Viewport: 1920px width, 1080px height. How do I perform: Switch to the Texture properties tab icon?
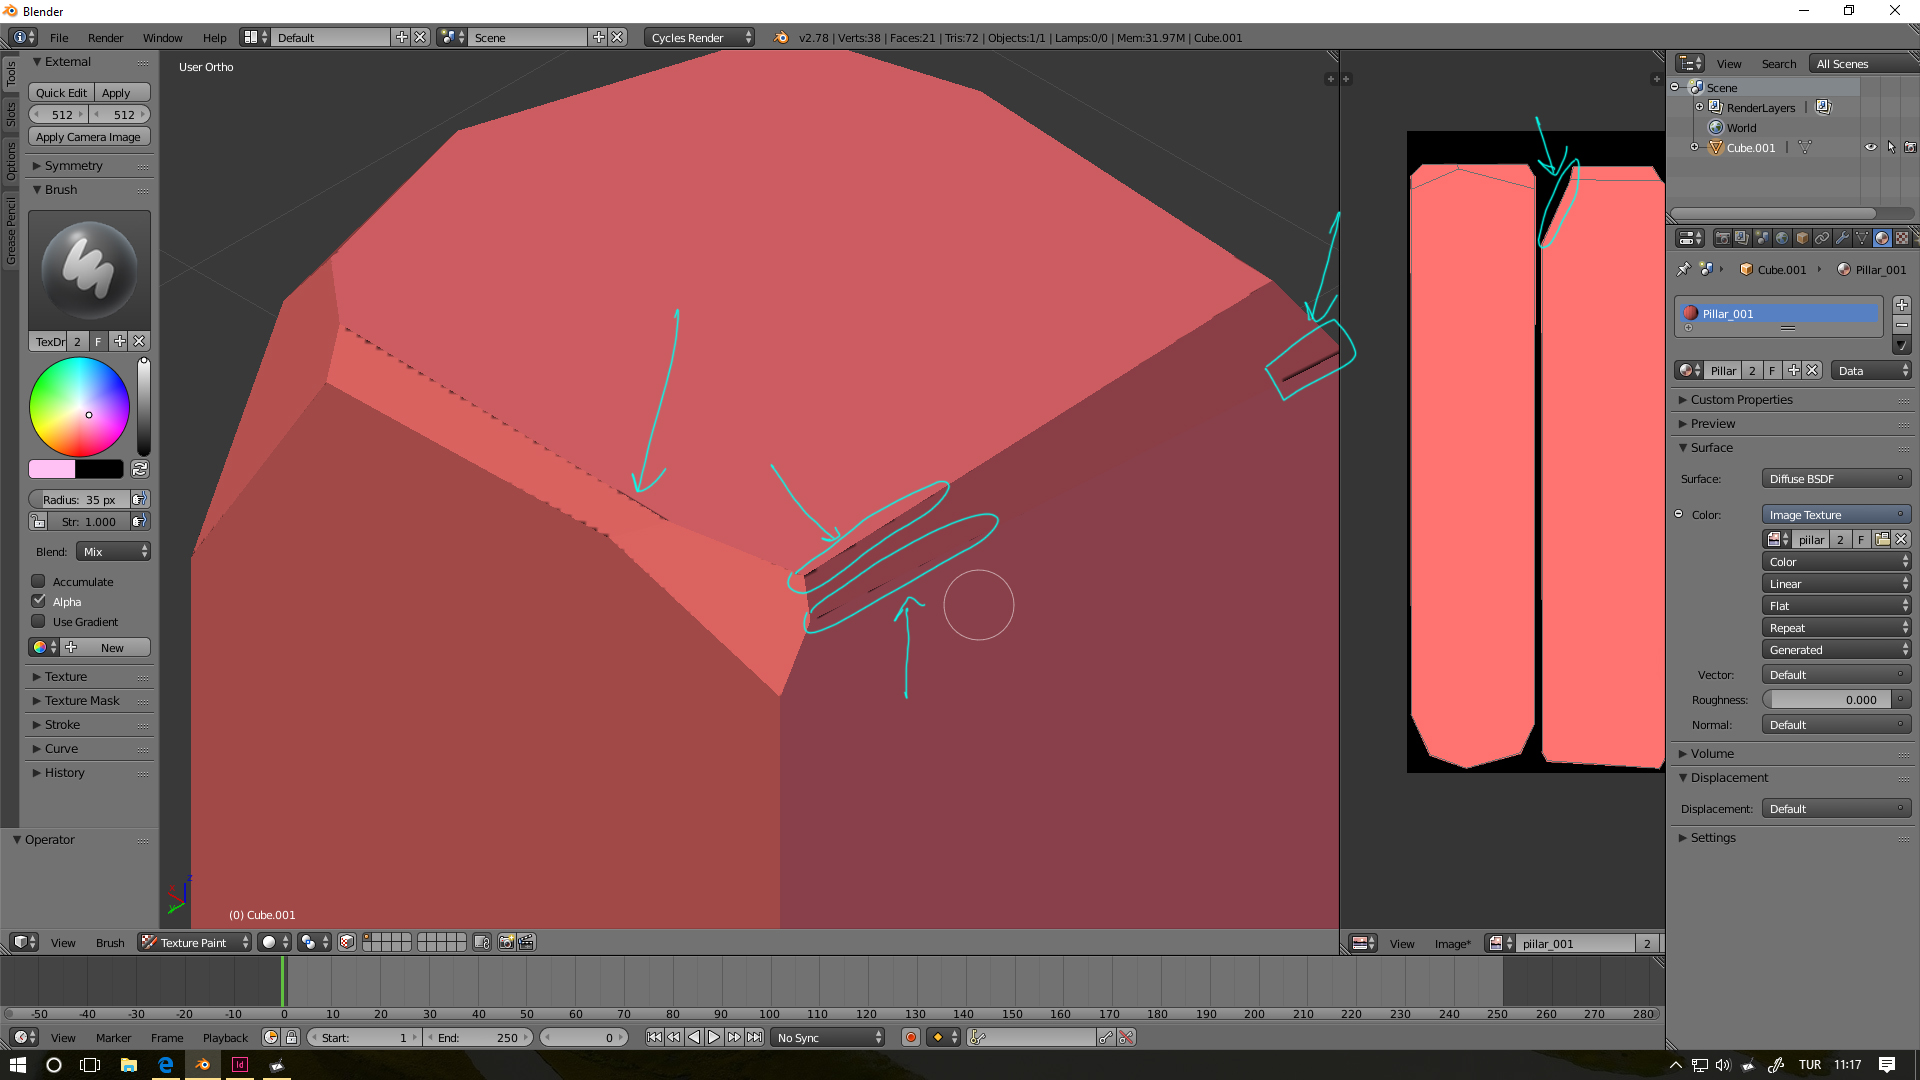coord(1902,238)
